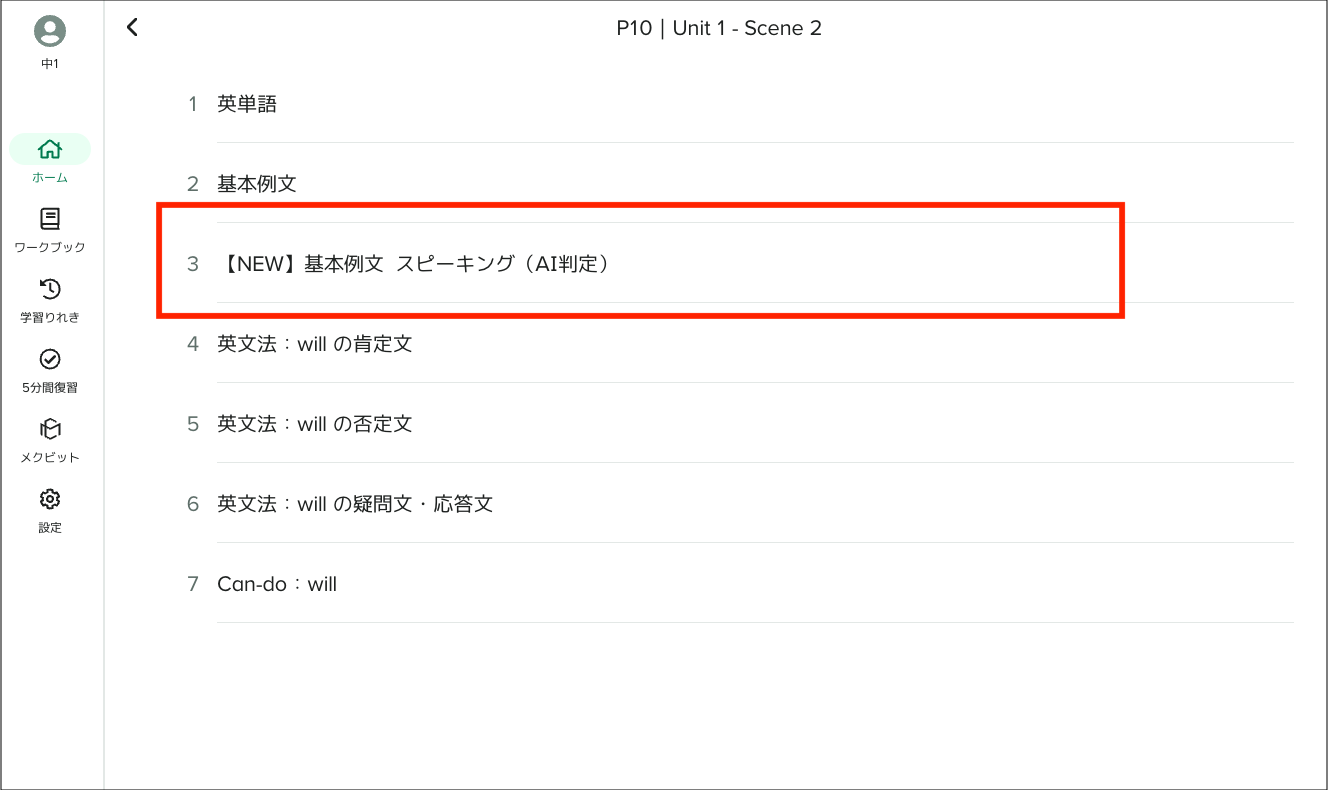Click the user profile avatar icon
1328x790 pixels.
(x=50, y=32)
